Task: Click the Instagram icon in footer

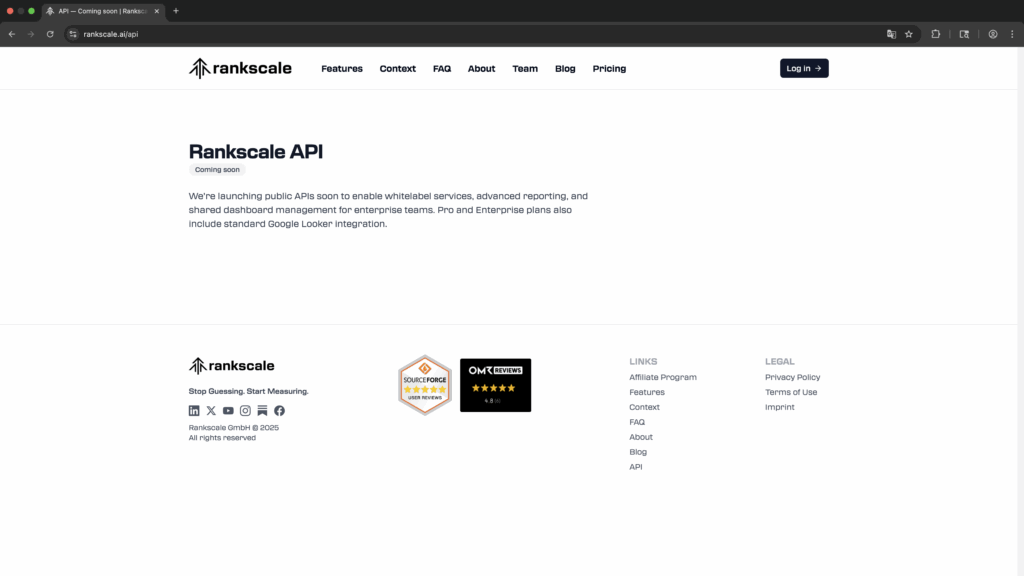Action: tap(245, 411)
